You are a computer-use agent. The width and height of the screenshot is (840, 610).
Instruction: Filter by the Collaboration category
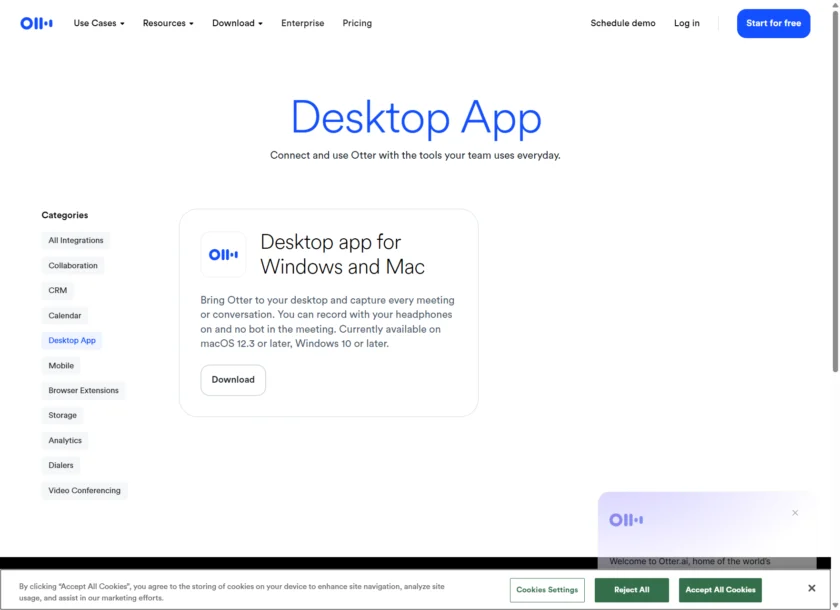[x=72, y=265]
